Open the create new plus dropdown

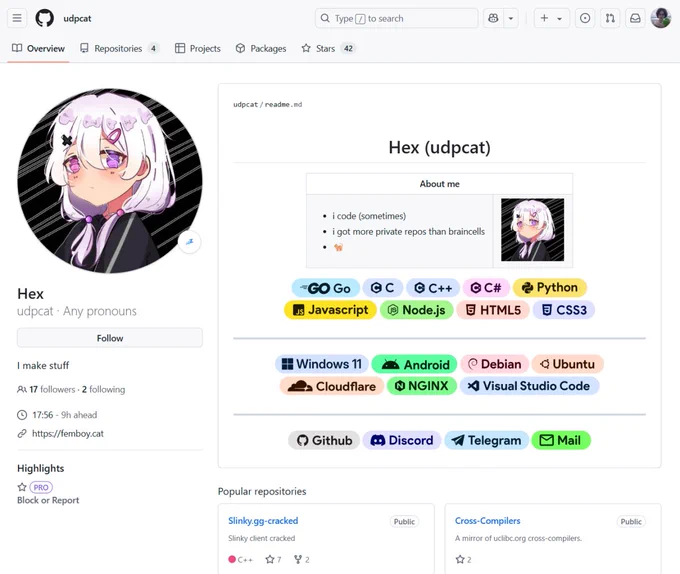click(x=551, y=18)
